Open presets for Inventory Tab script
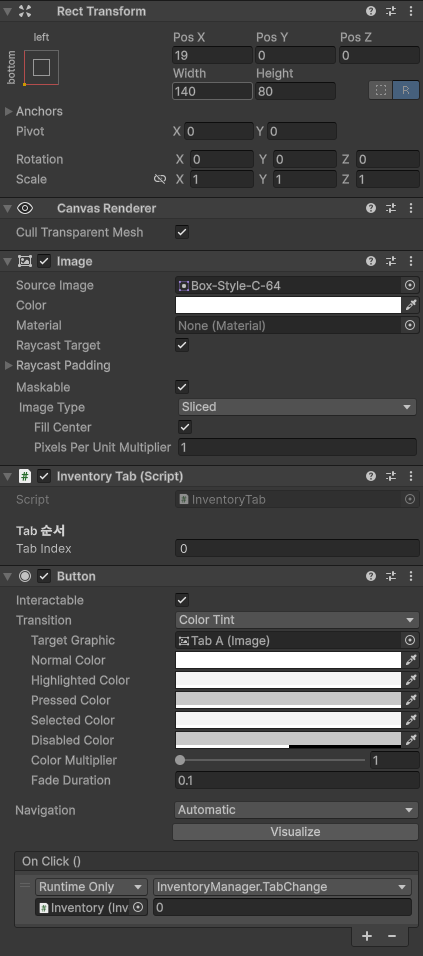The image size is (423, 956). [390, 476]
